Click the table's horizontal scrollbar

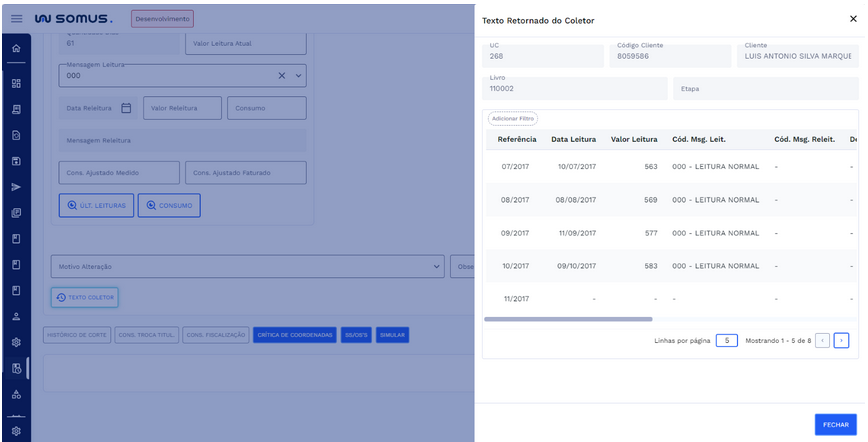(x=568, y=319)
